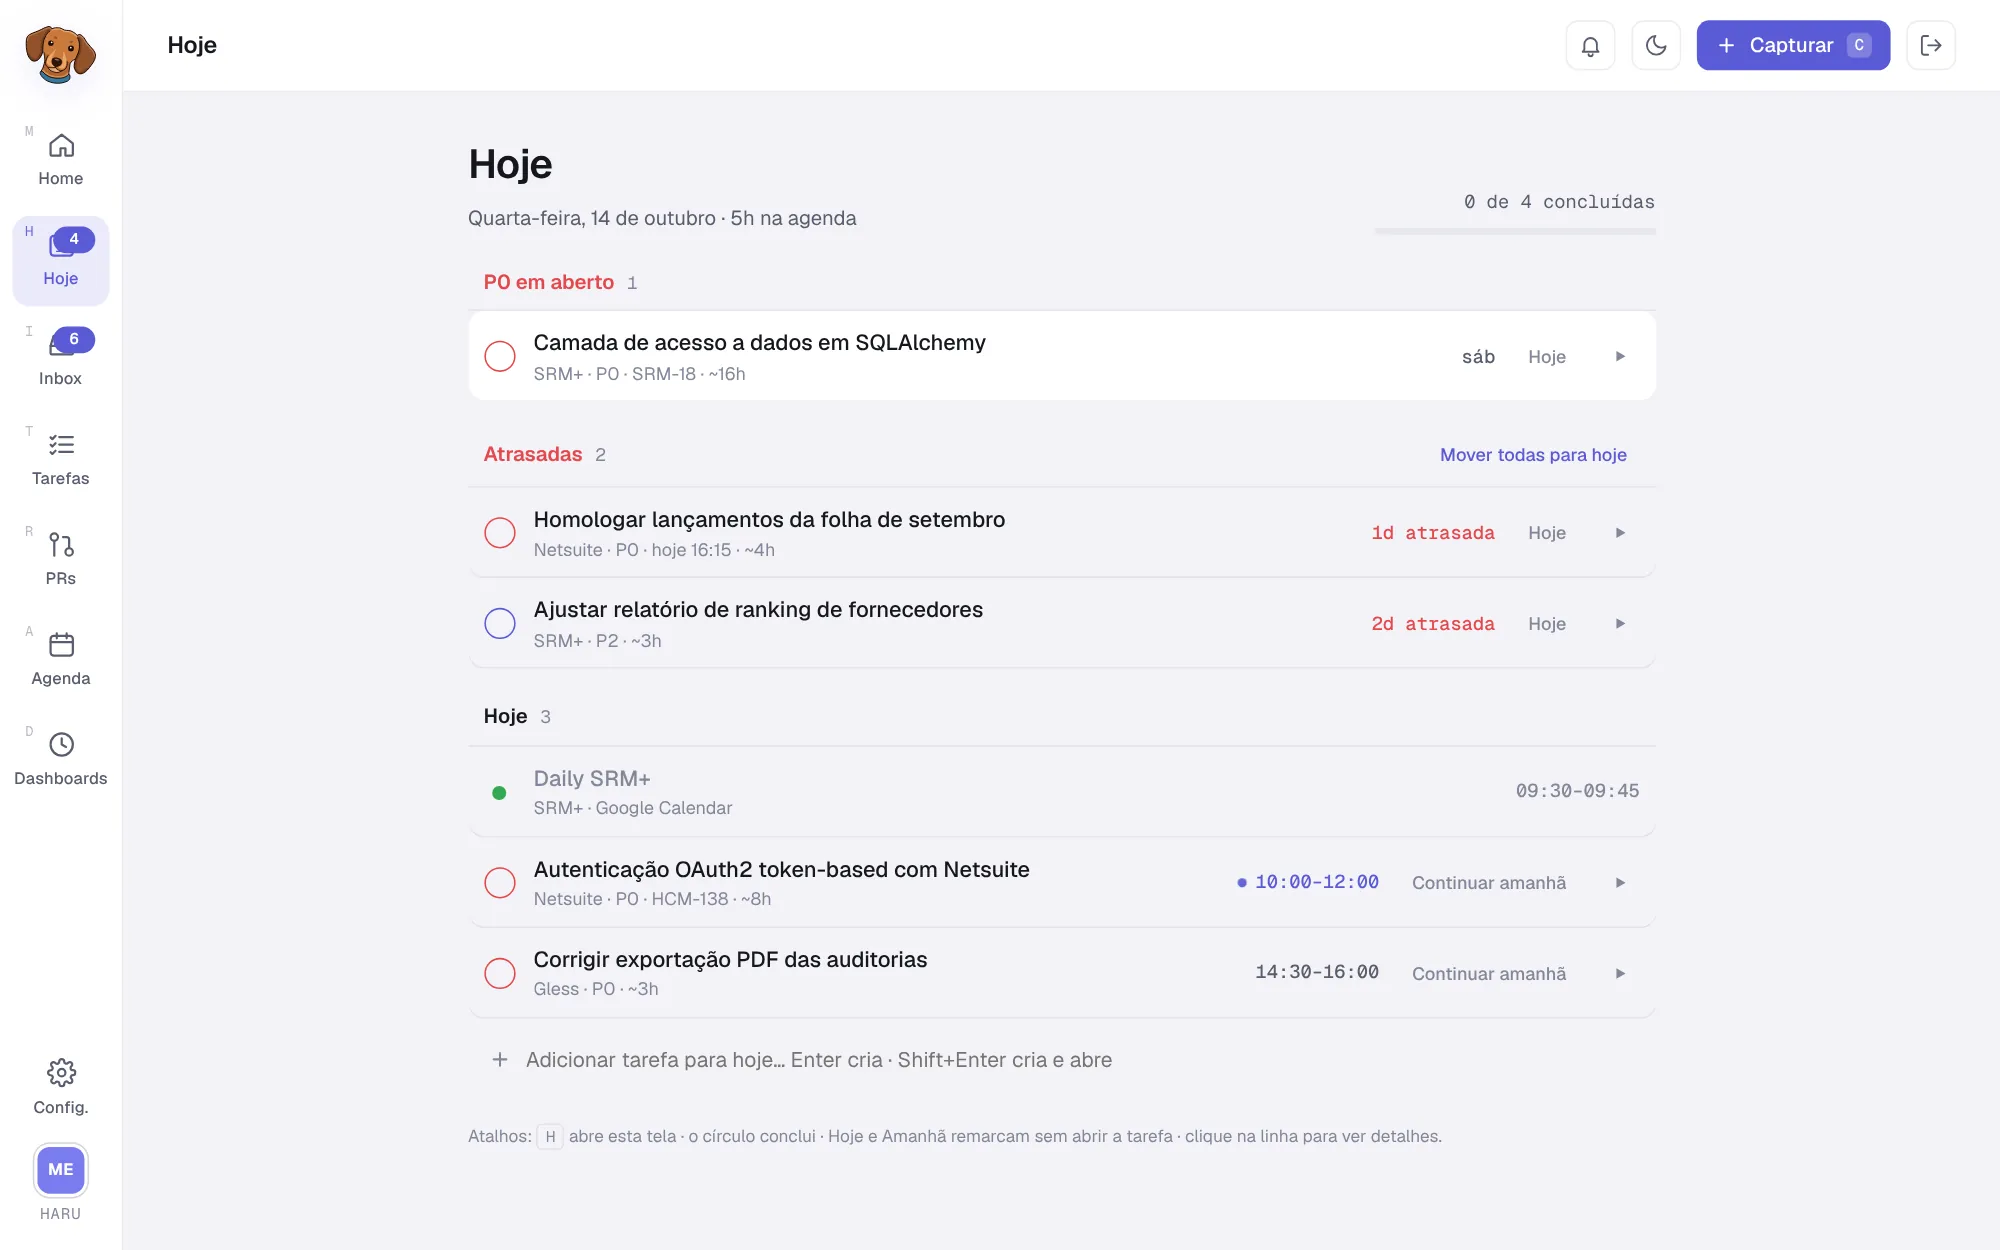Select the Hoje sidebar tab
Image resolution: width=2000 pixels, height=1250 pixels.
click(x=61, y=260)
